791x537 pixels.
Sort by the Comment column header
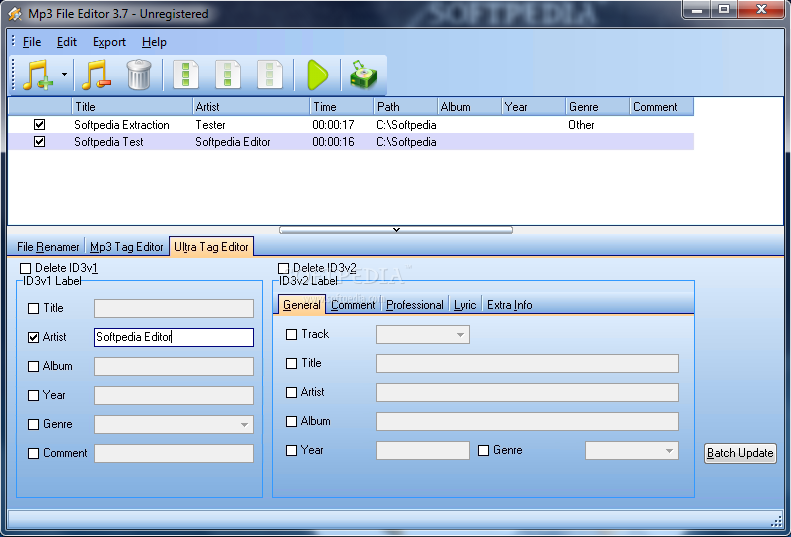(x=661, y=106)
